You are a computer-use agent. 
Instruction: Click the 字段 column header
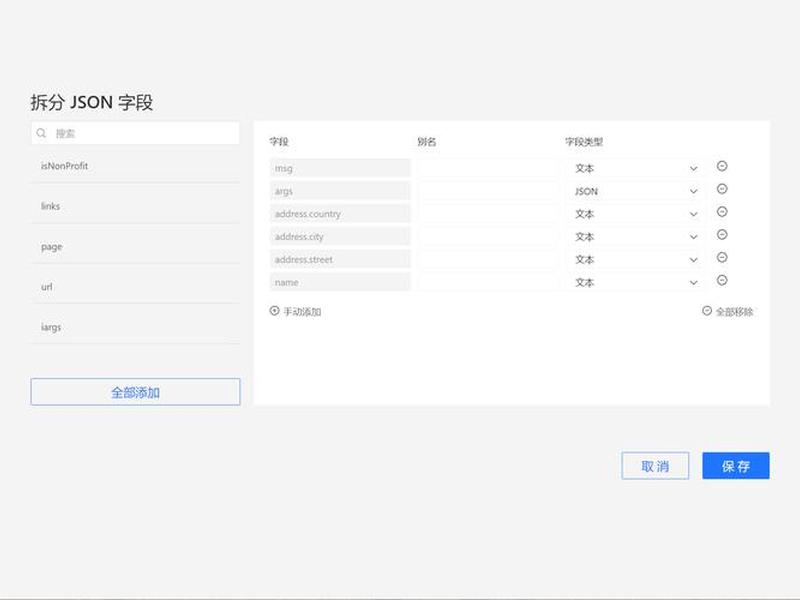(x=279, y=142)
